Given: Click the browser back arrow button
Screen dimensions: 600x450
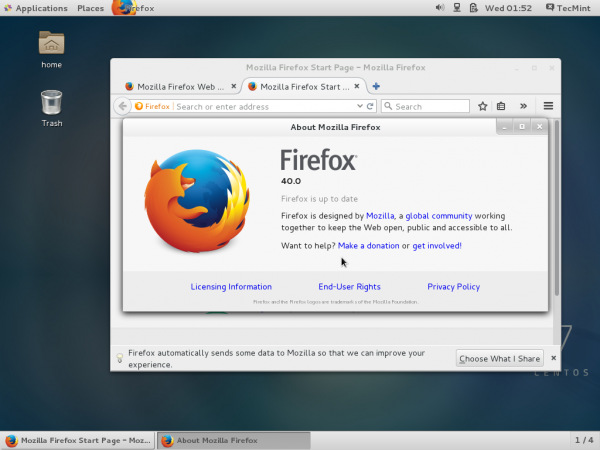Looking at the screenshot, I should [122, 106].
